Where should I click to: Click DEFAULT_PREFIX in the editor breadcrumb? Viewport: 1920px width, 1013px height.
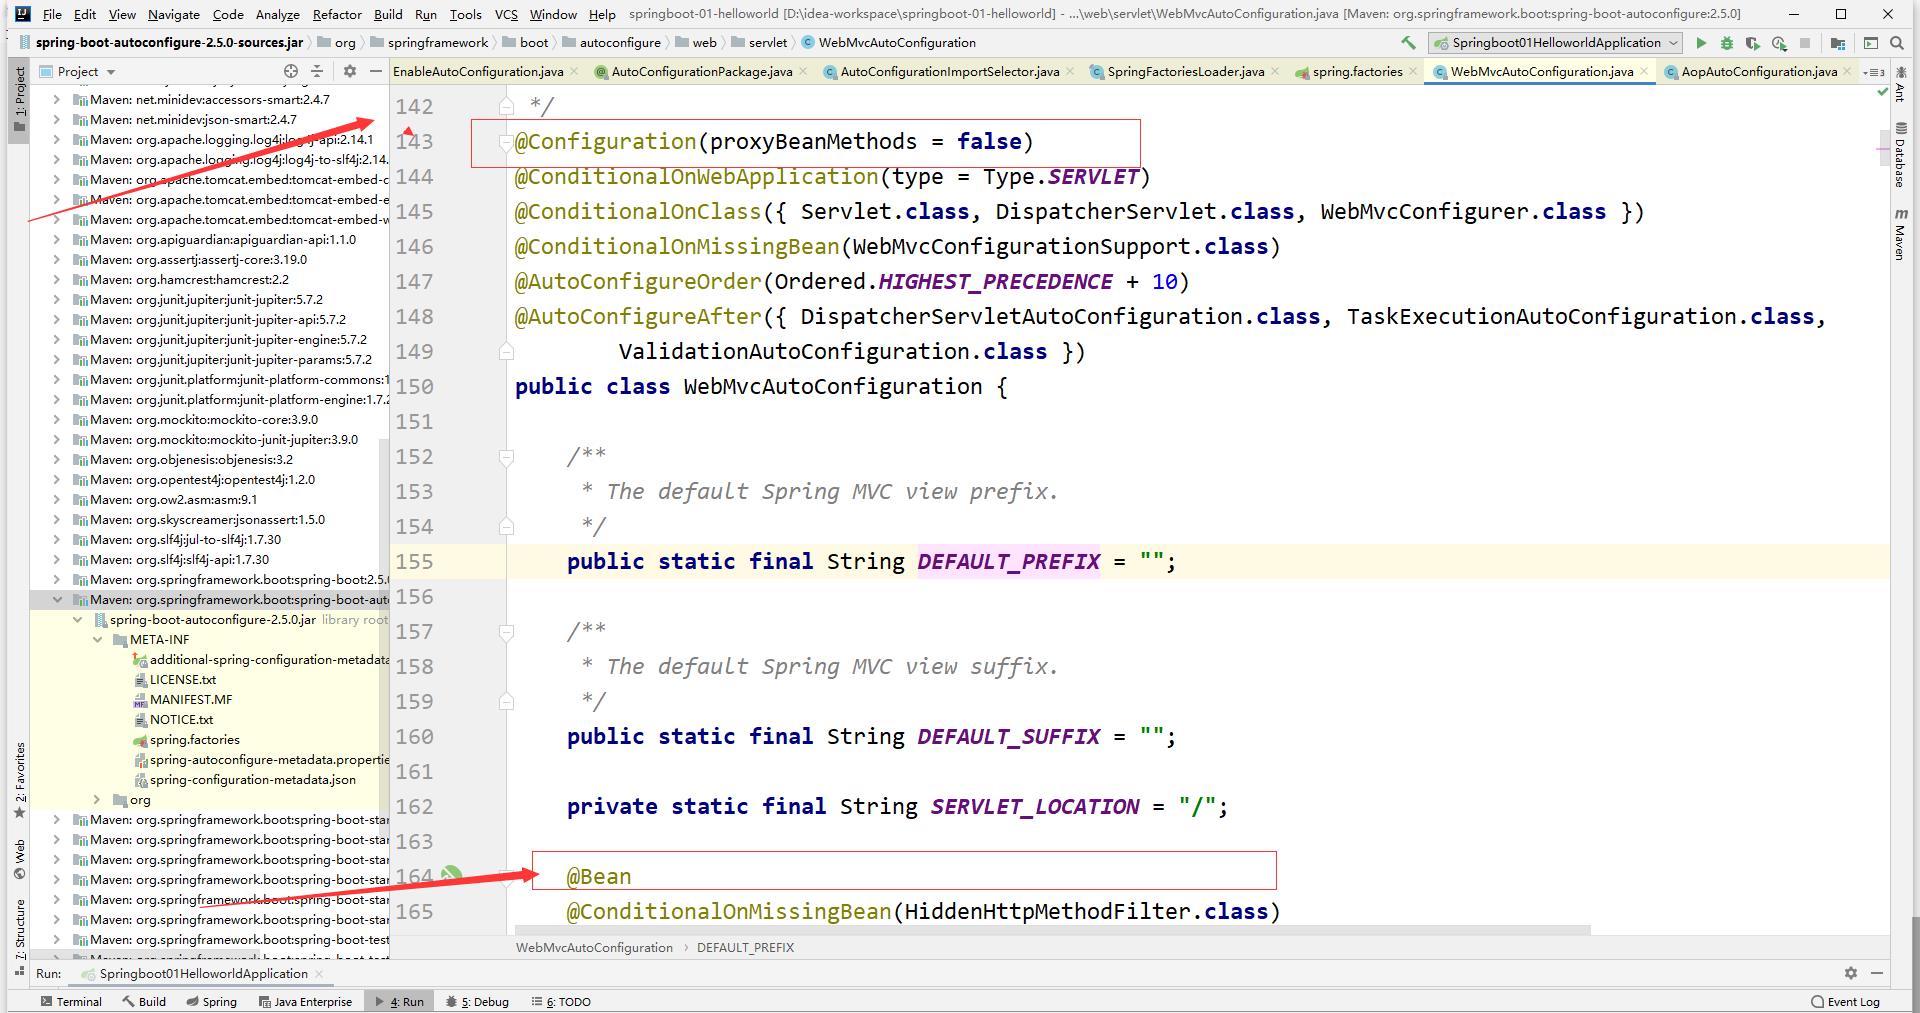click(x=745, y=947)
